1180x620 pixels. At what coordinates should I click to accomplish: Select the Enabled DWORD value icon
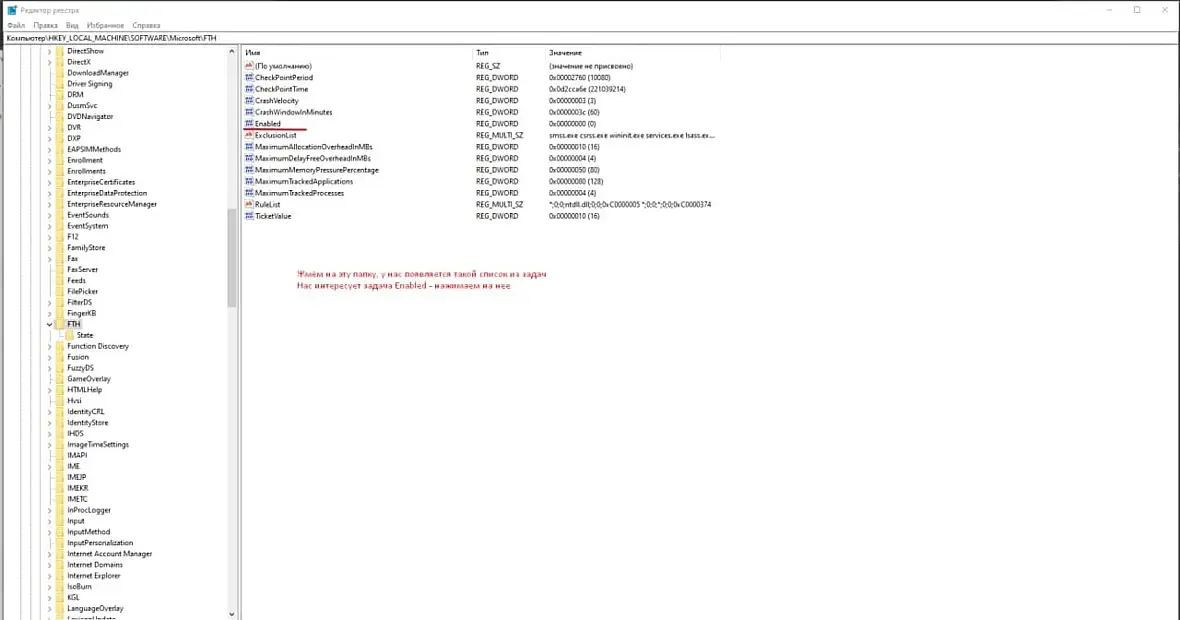(249, 123)
